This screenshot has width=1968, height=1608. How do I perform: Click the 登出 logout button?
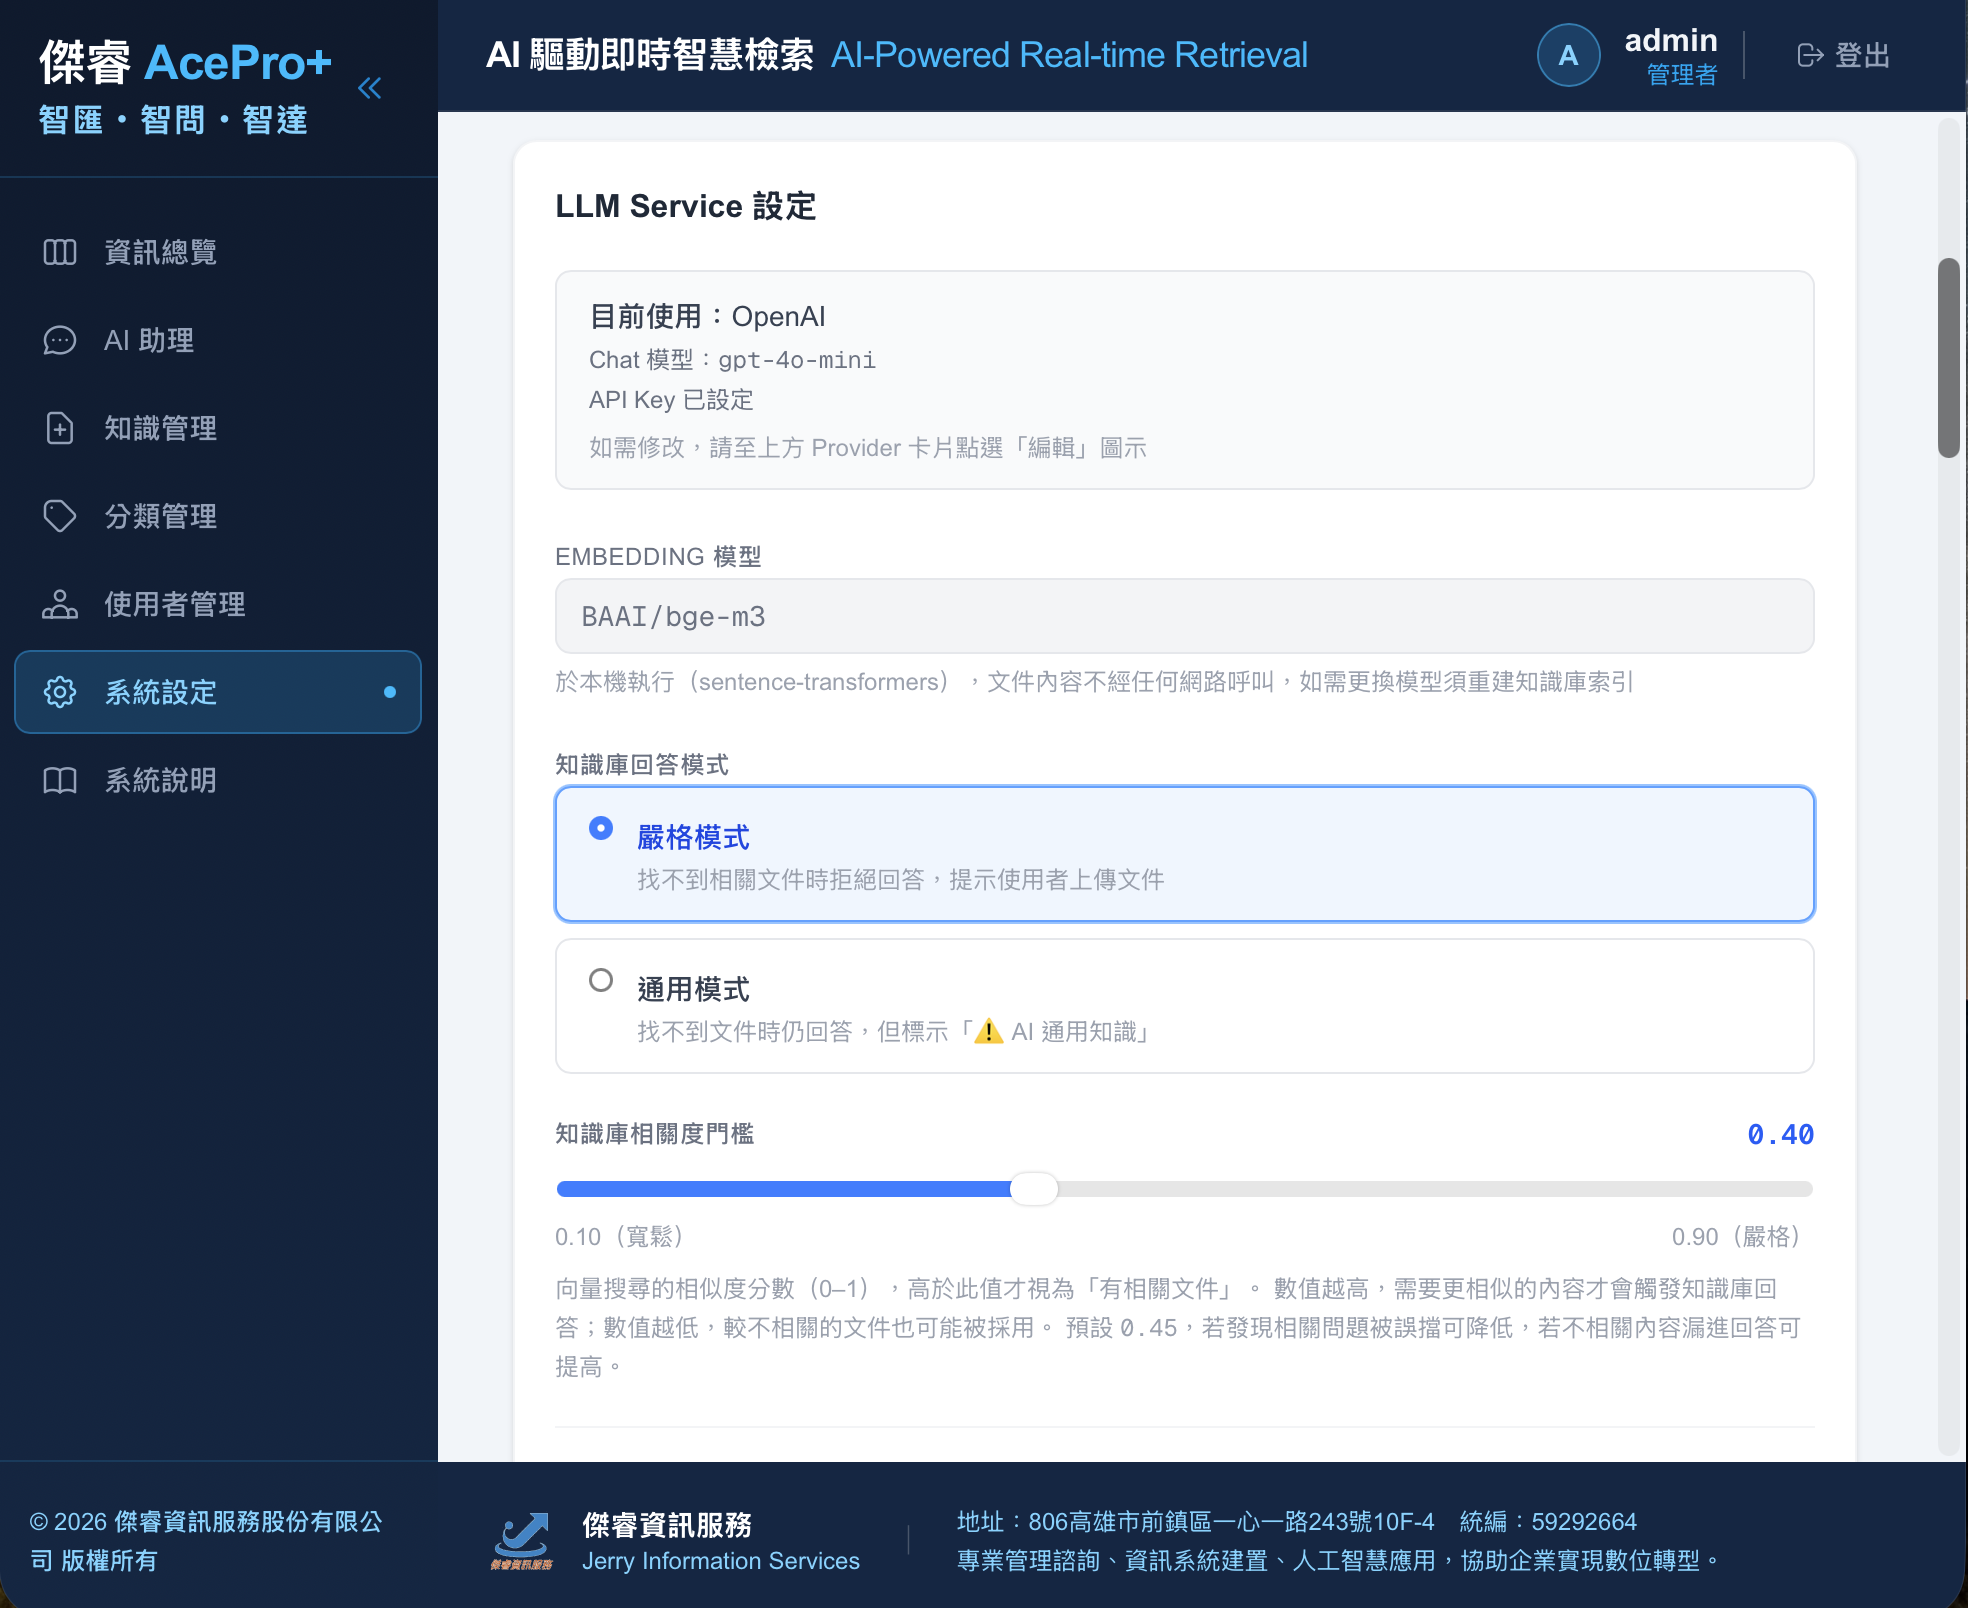point(1844,55)
